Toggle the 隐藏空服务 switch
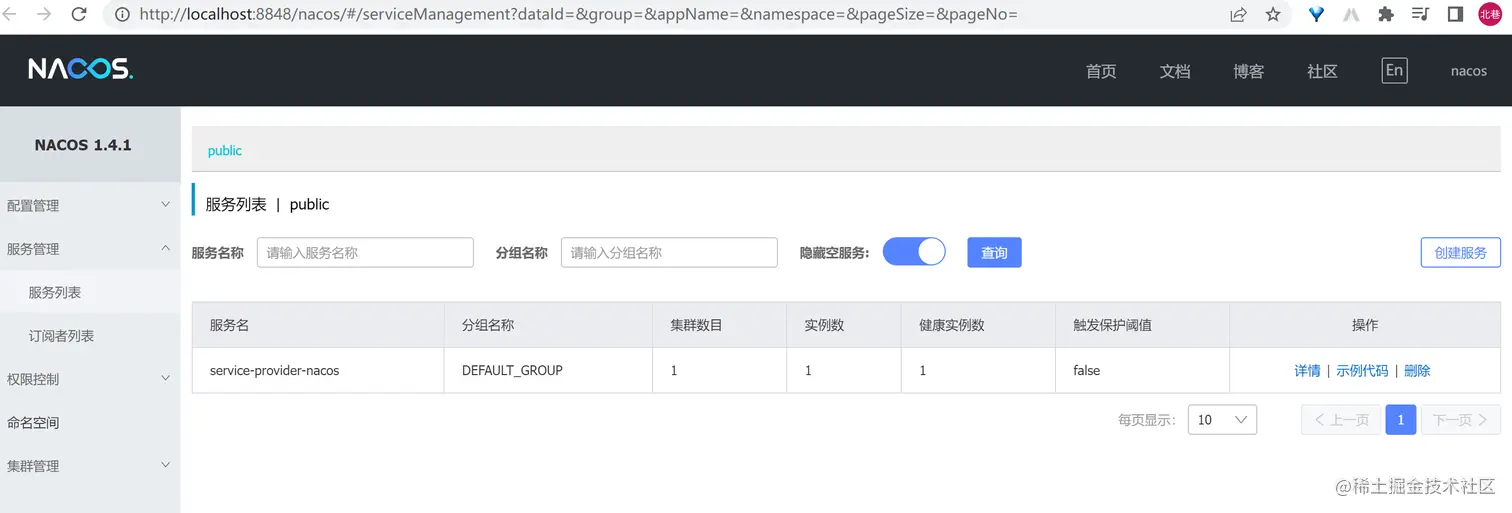Viewport: 1512px width, 513px height. (914, 252)
